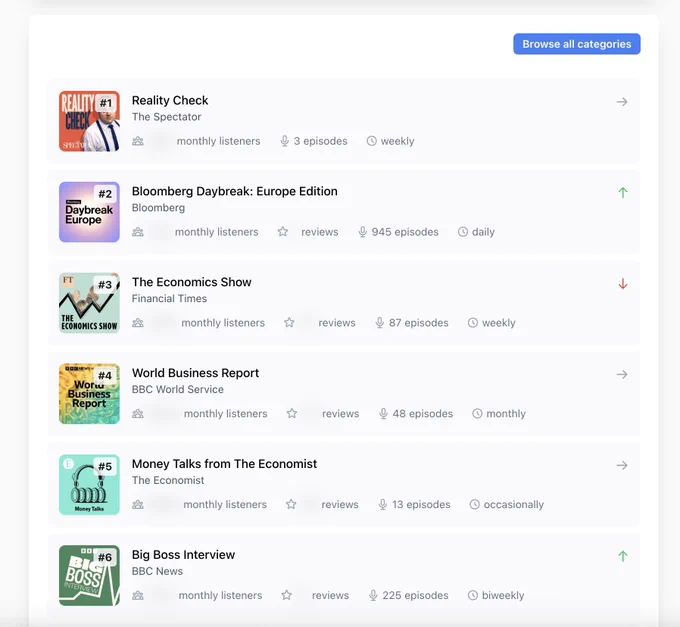Click the clock icon beside biweekly
This screenshot has width=680, height=627.
[x=473, y=595]
